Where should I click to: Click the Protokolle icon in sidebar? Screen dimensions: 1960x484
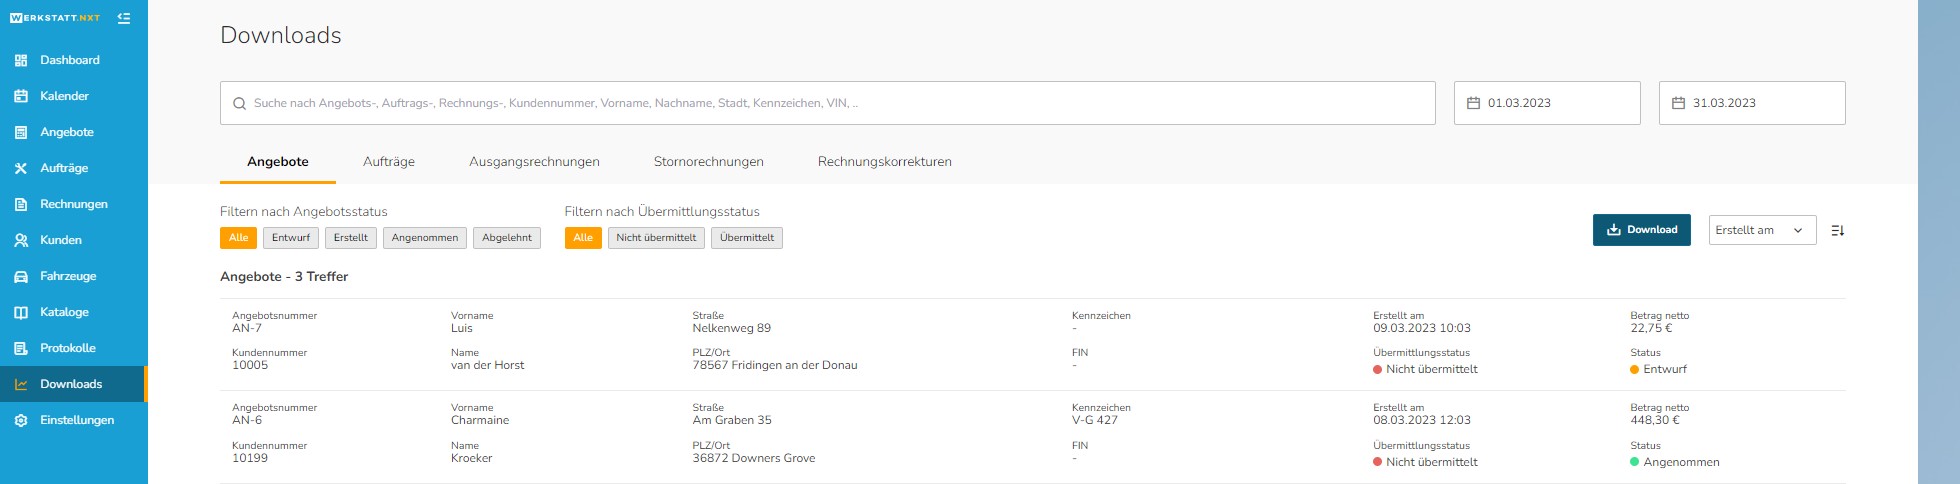[21, 348]
